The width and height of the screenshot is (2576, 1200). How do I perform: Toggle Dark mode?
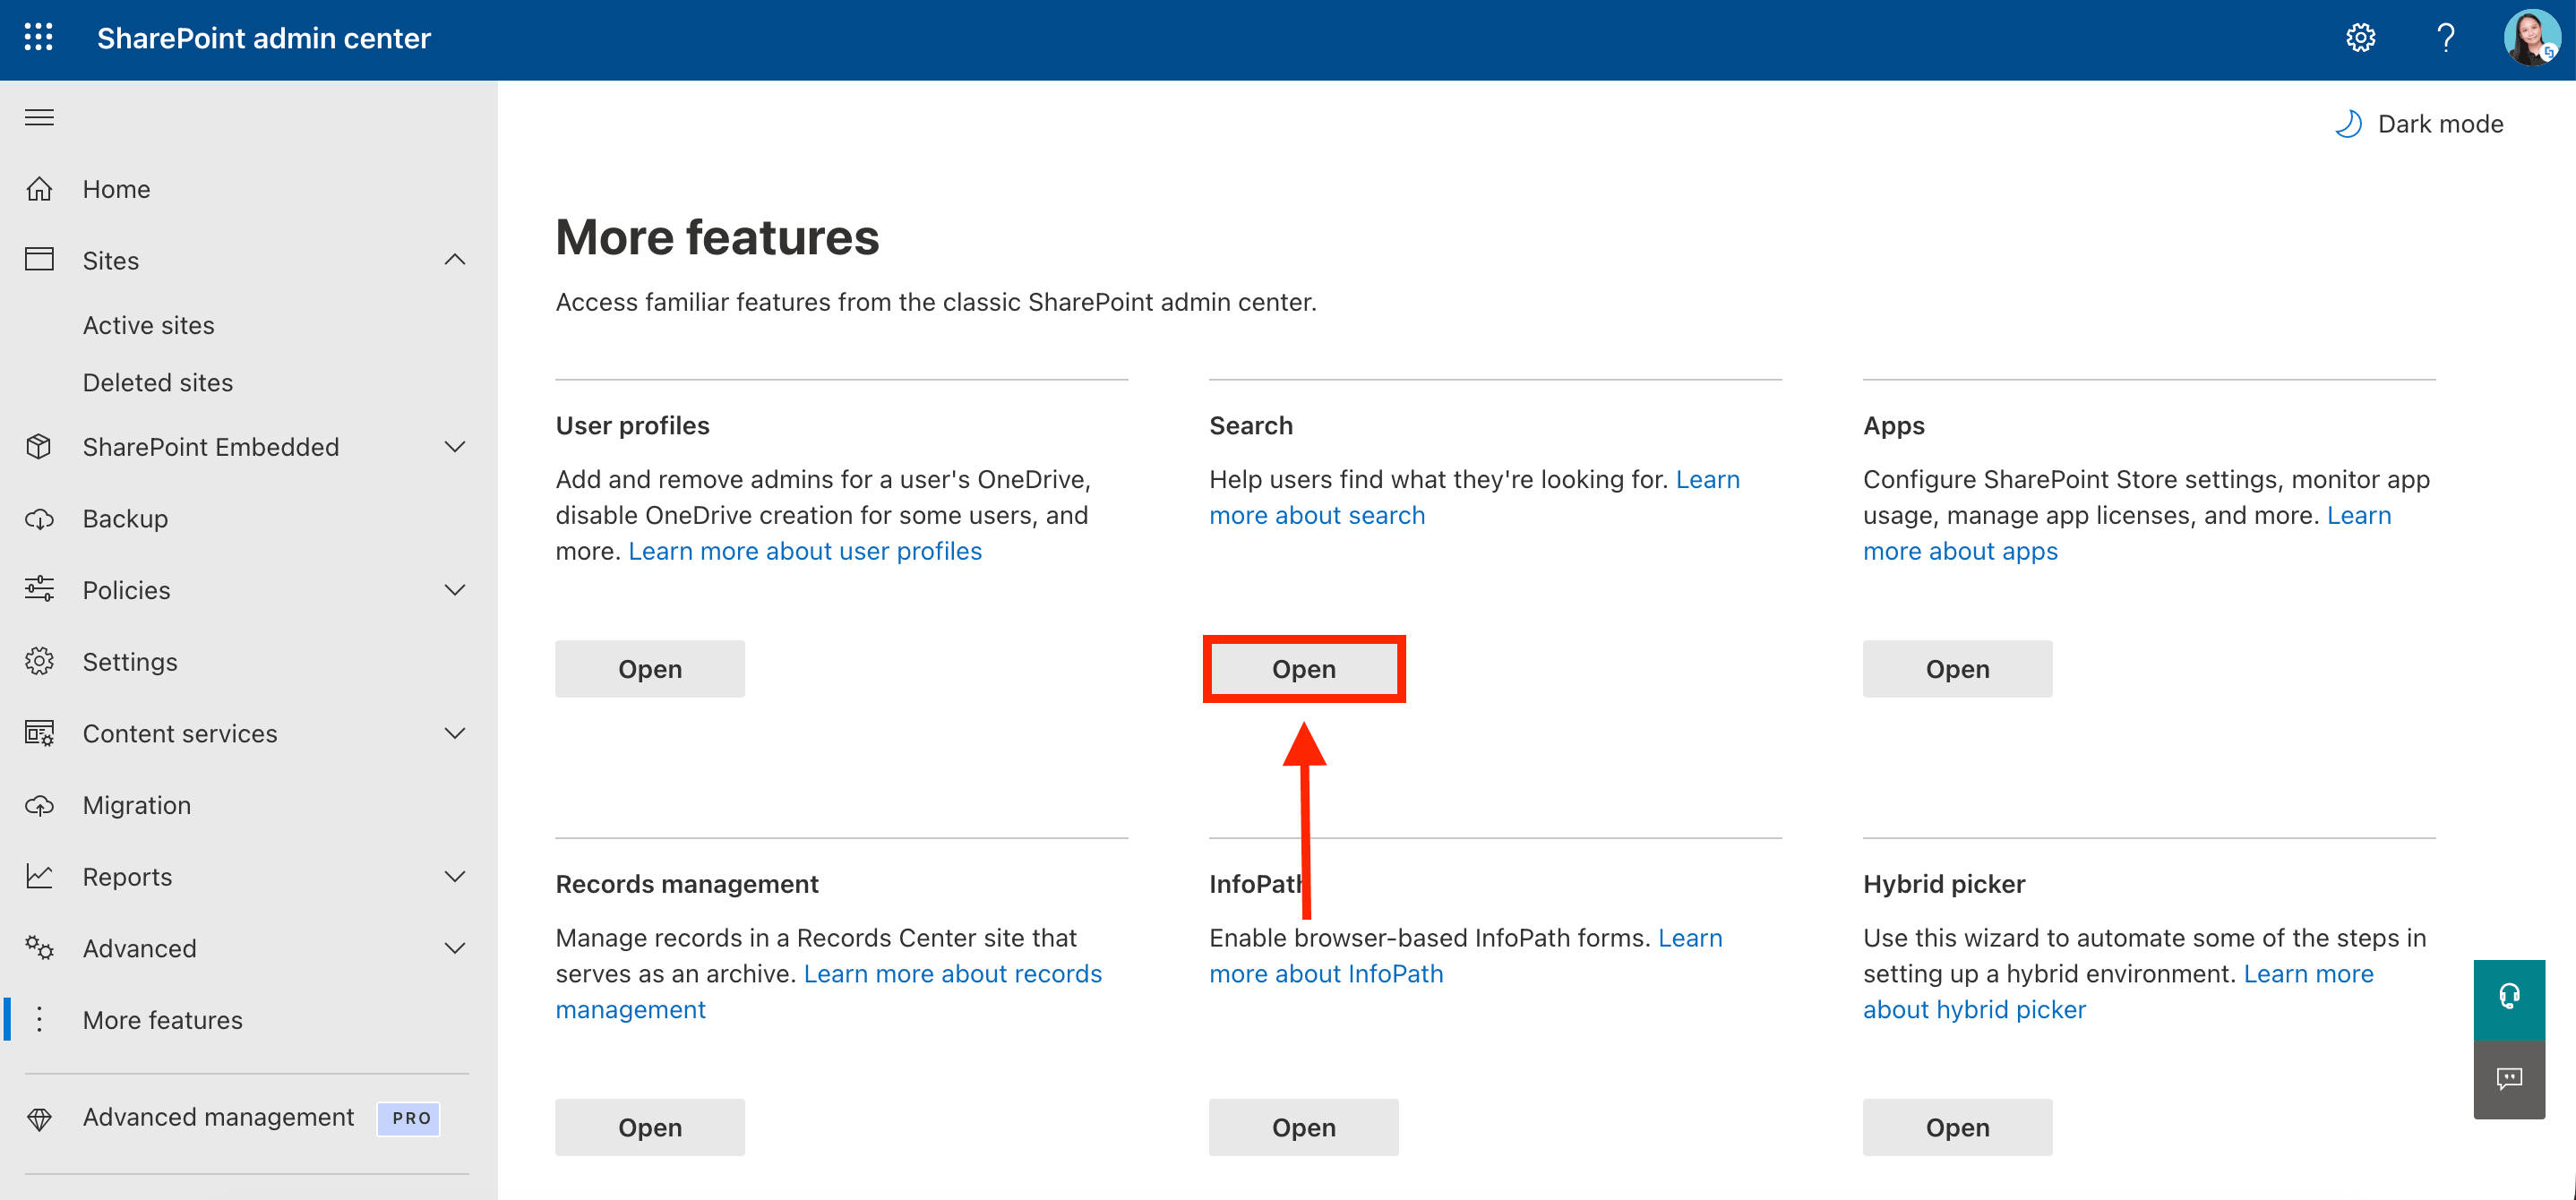(2419, 124)
